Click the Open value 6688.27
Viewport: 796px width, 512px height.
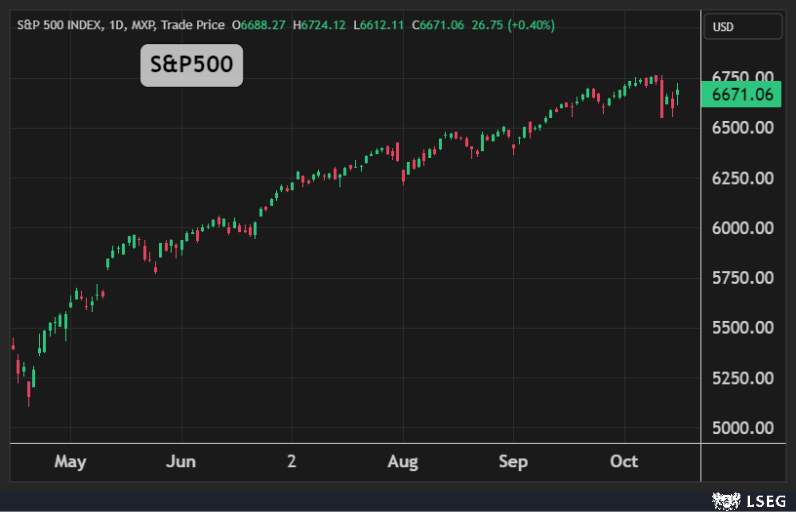[x=264, y=24]
